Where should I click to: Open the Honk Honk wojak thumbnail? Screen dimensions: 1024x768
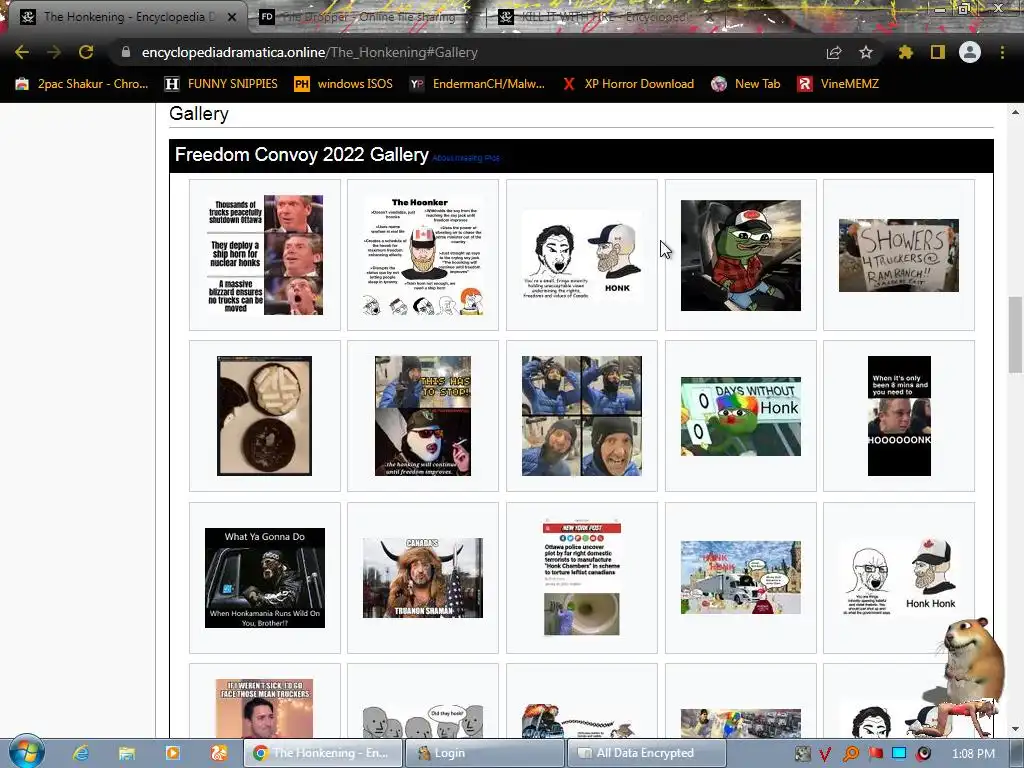coord(899,578)
